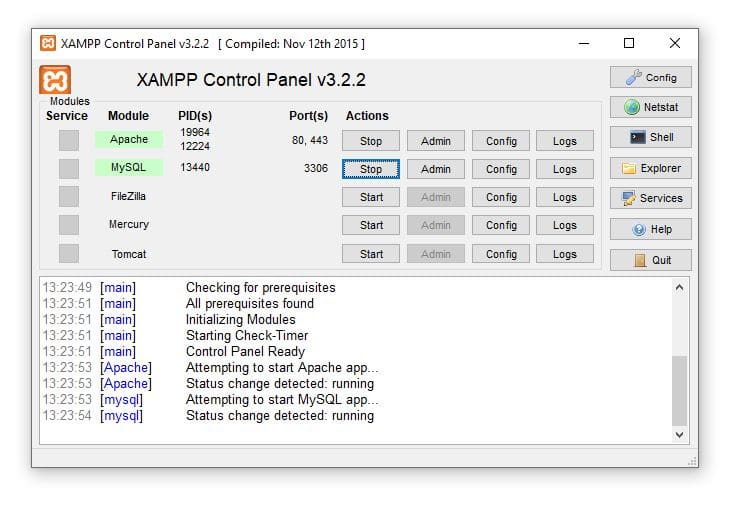This screenshot has width=735, height=510.
Task: Click the orange XAMPP logo
Action: click(55, 80)
